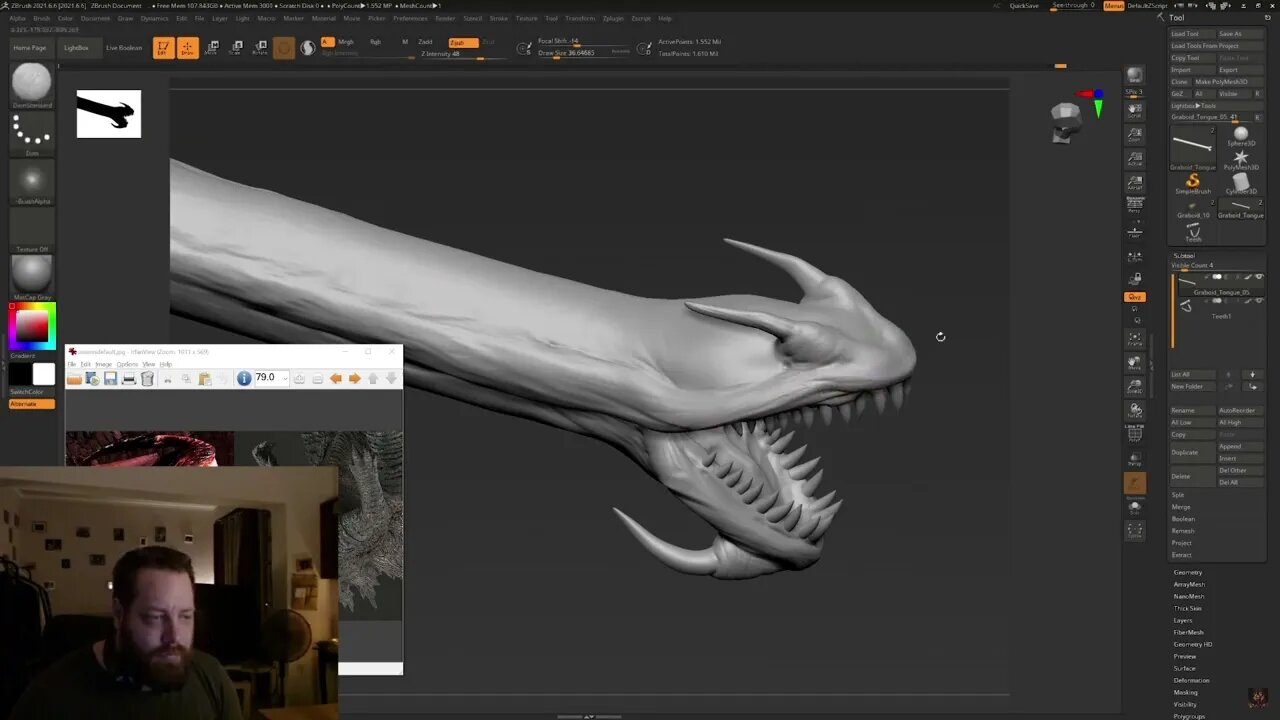Click the IrfanView save icon
The width and height of the screenshot is (1280, 720).
[110, 378]
